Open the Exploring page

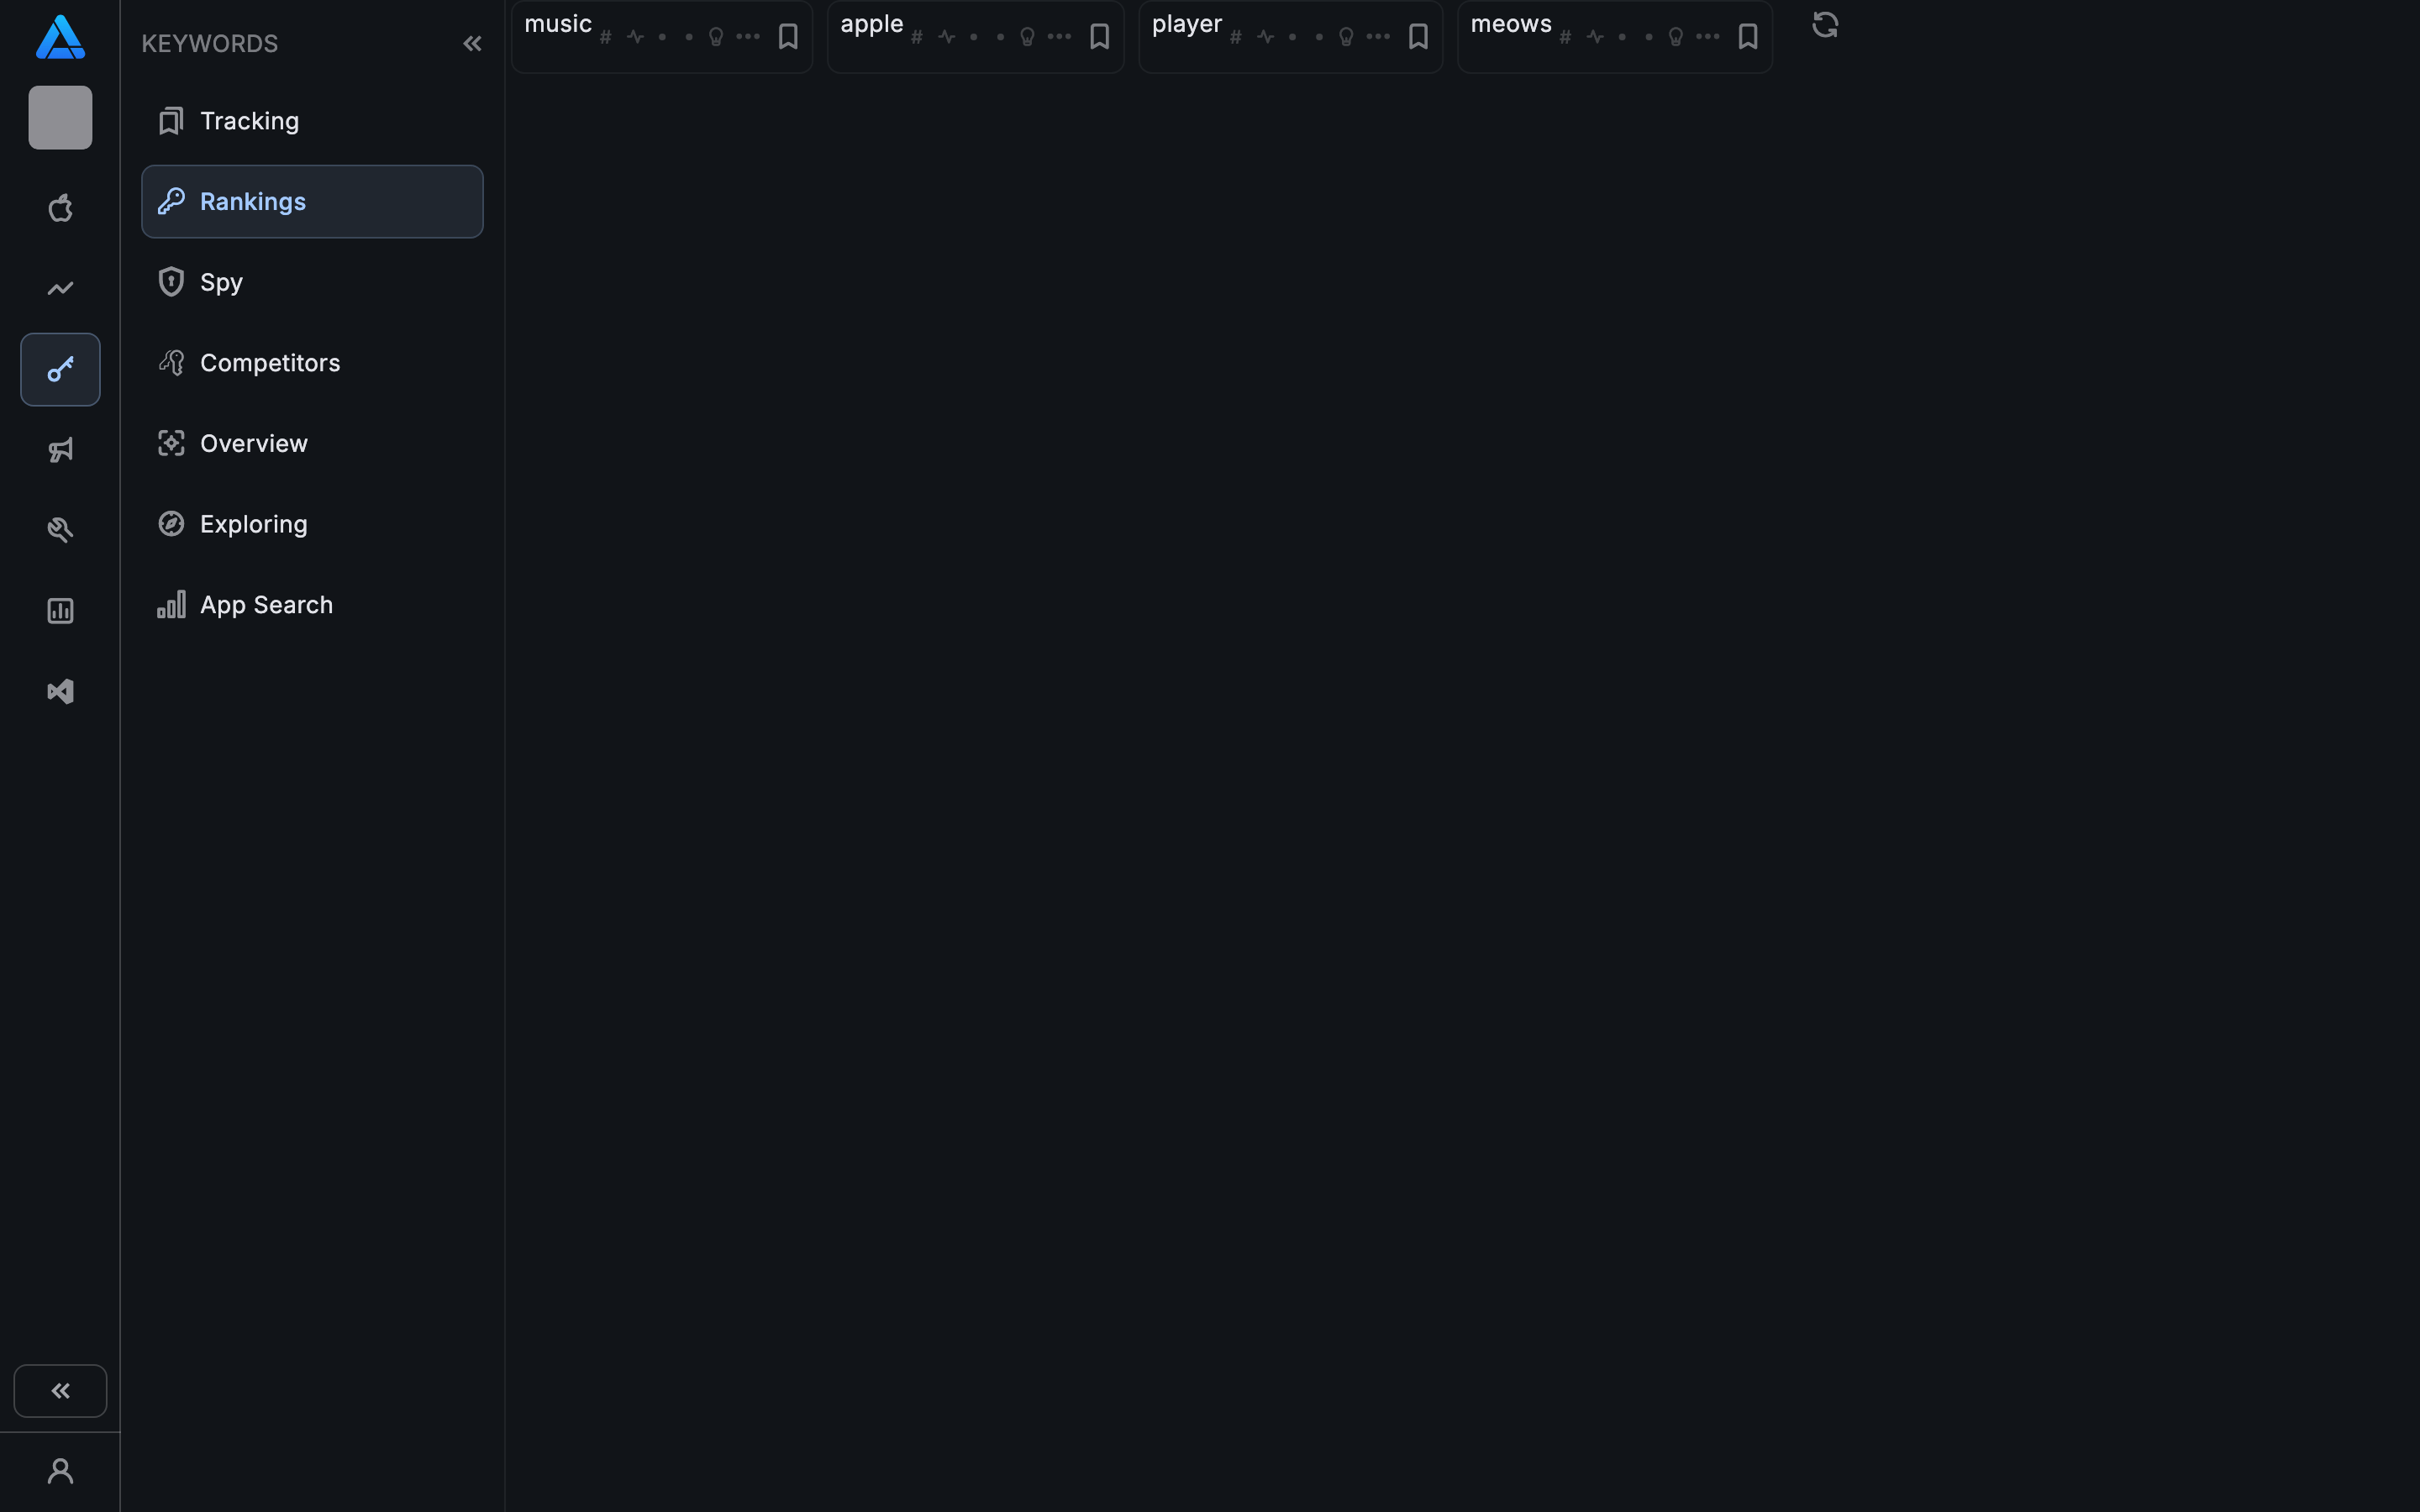pos(253,523)
